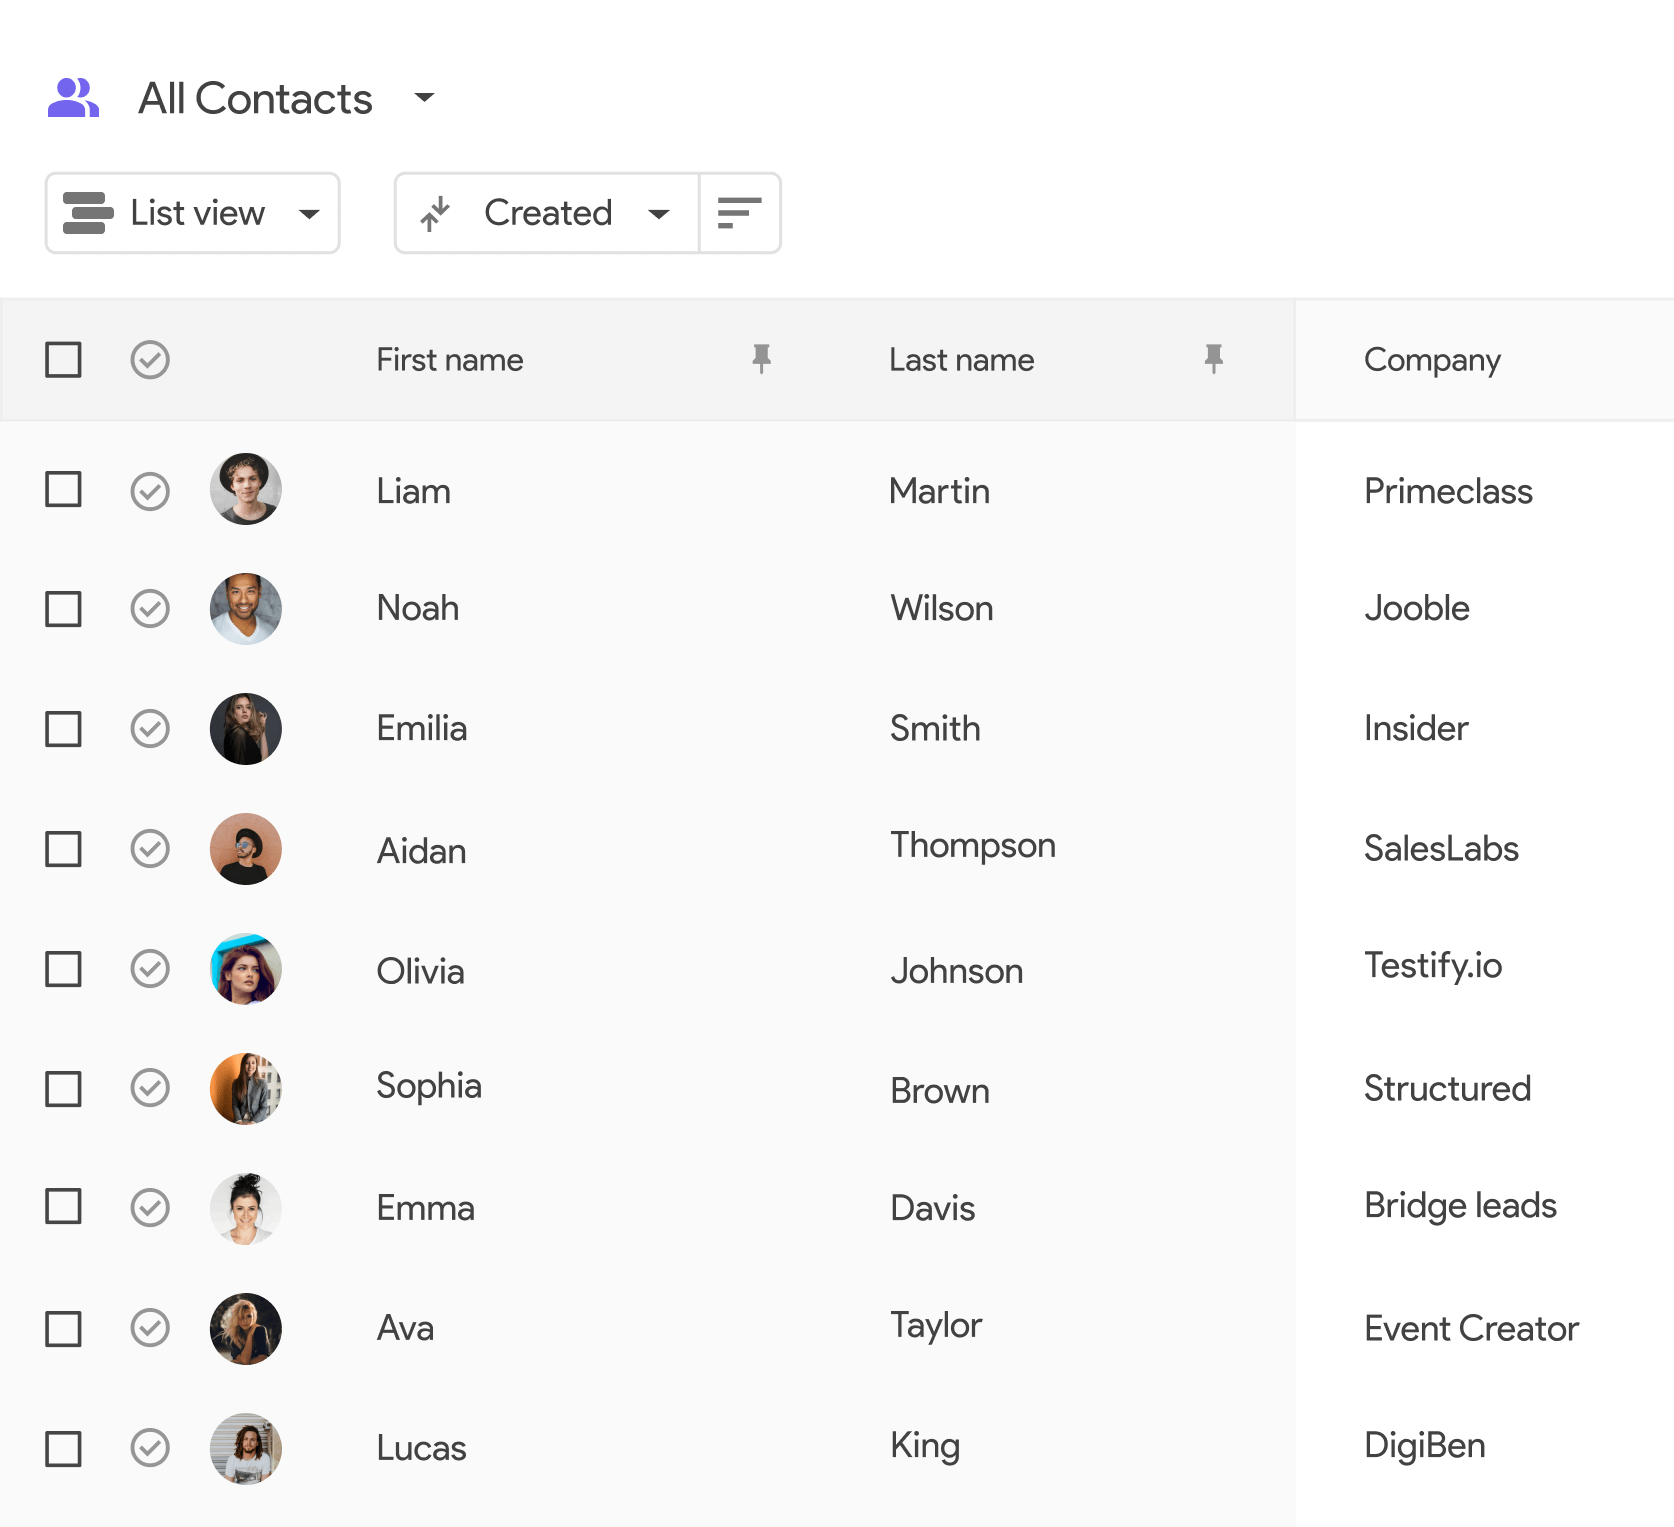Screen dimensions: 1674x1527
Task: Click the company Event Creator
Action: [1471, 1328]
